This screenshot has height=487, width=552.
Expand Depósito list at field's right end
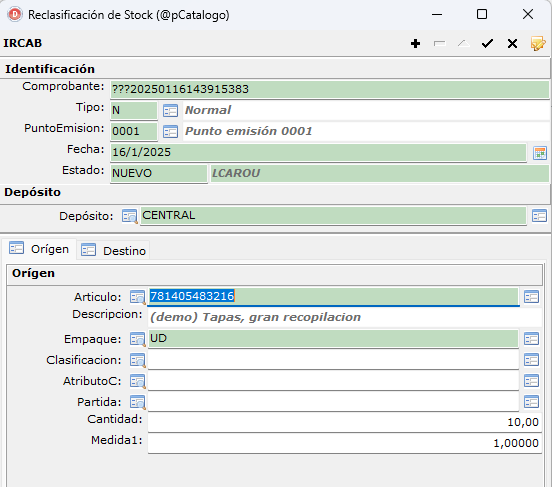(x=539, y=216)
